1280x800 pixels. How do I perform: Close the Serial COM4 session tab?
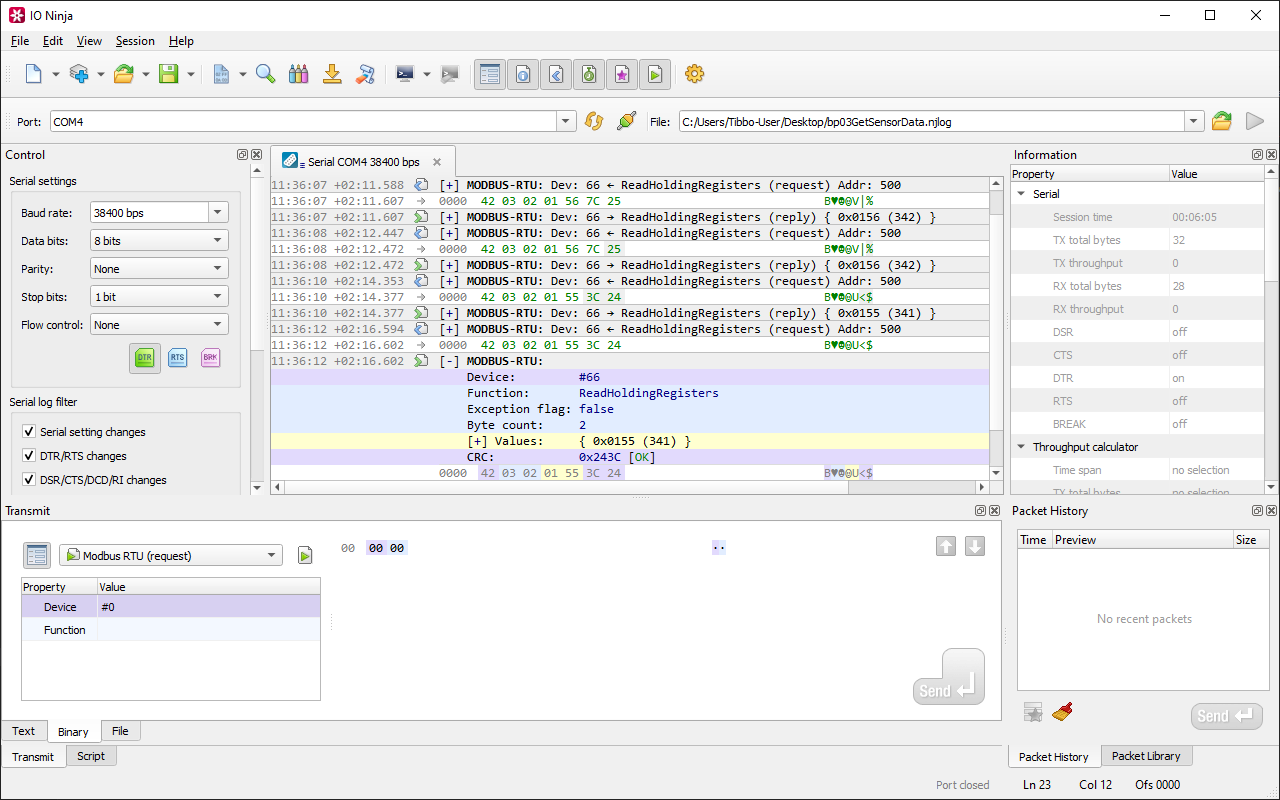pos(437,162)
